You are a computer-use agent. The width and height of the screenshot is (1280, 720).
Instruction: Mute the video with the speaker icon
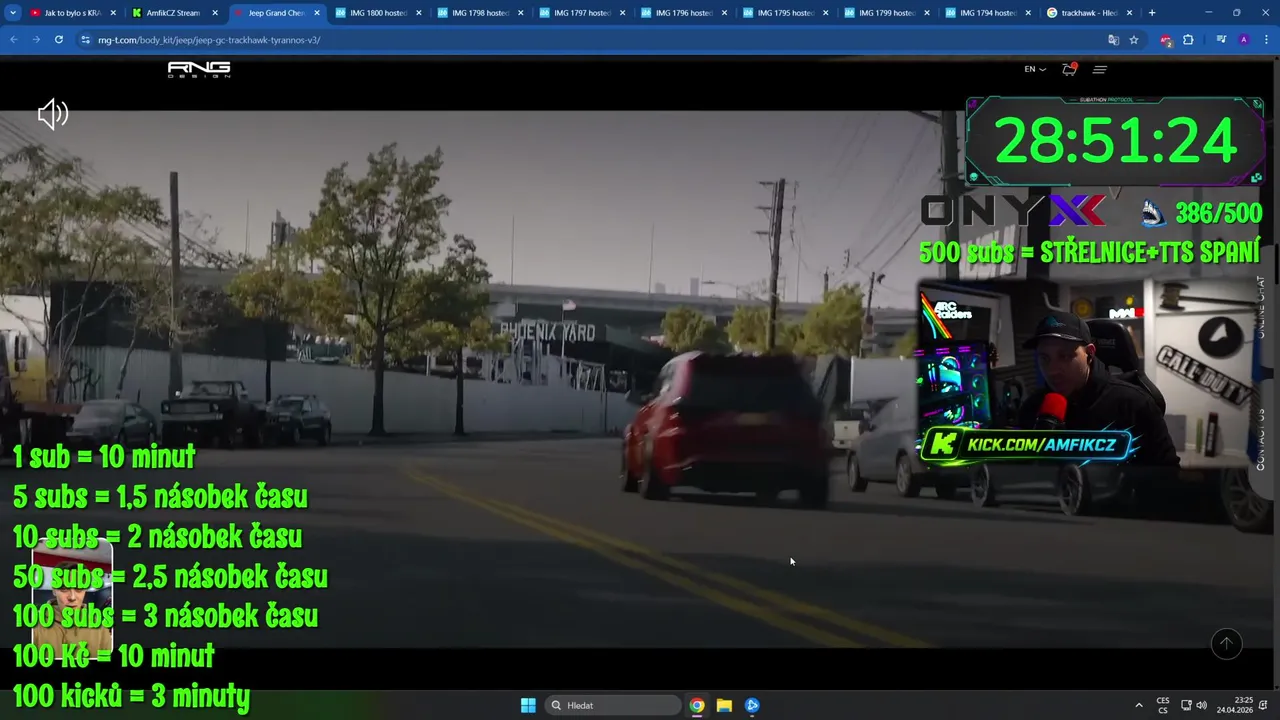(x=52, y=114)
